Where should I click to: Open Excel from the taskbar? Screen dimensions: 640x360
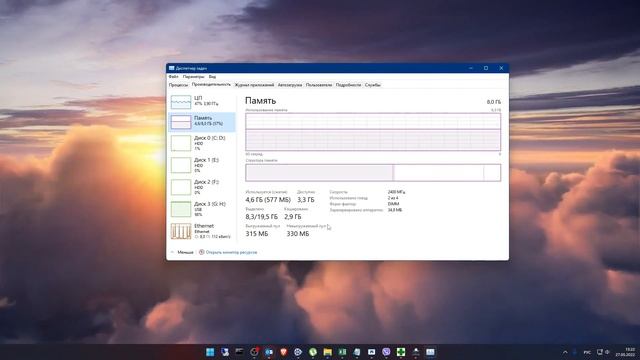tap(342, 352)
